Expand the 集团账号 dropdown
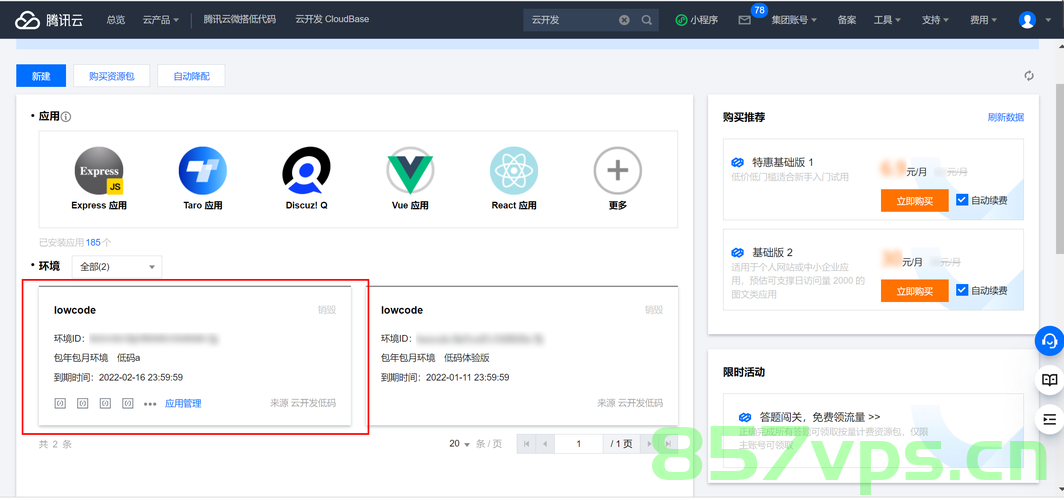The image size is (1064, 500). pos(794,20)
